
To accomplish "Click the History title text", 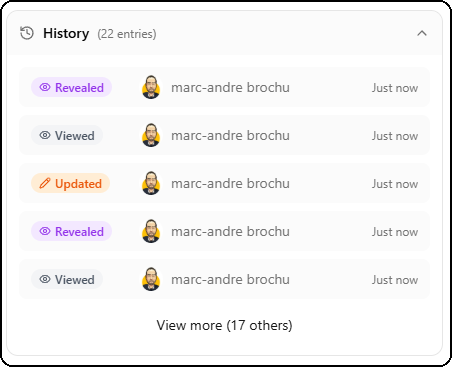I will tap(66, 34).
